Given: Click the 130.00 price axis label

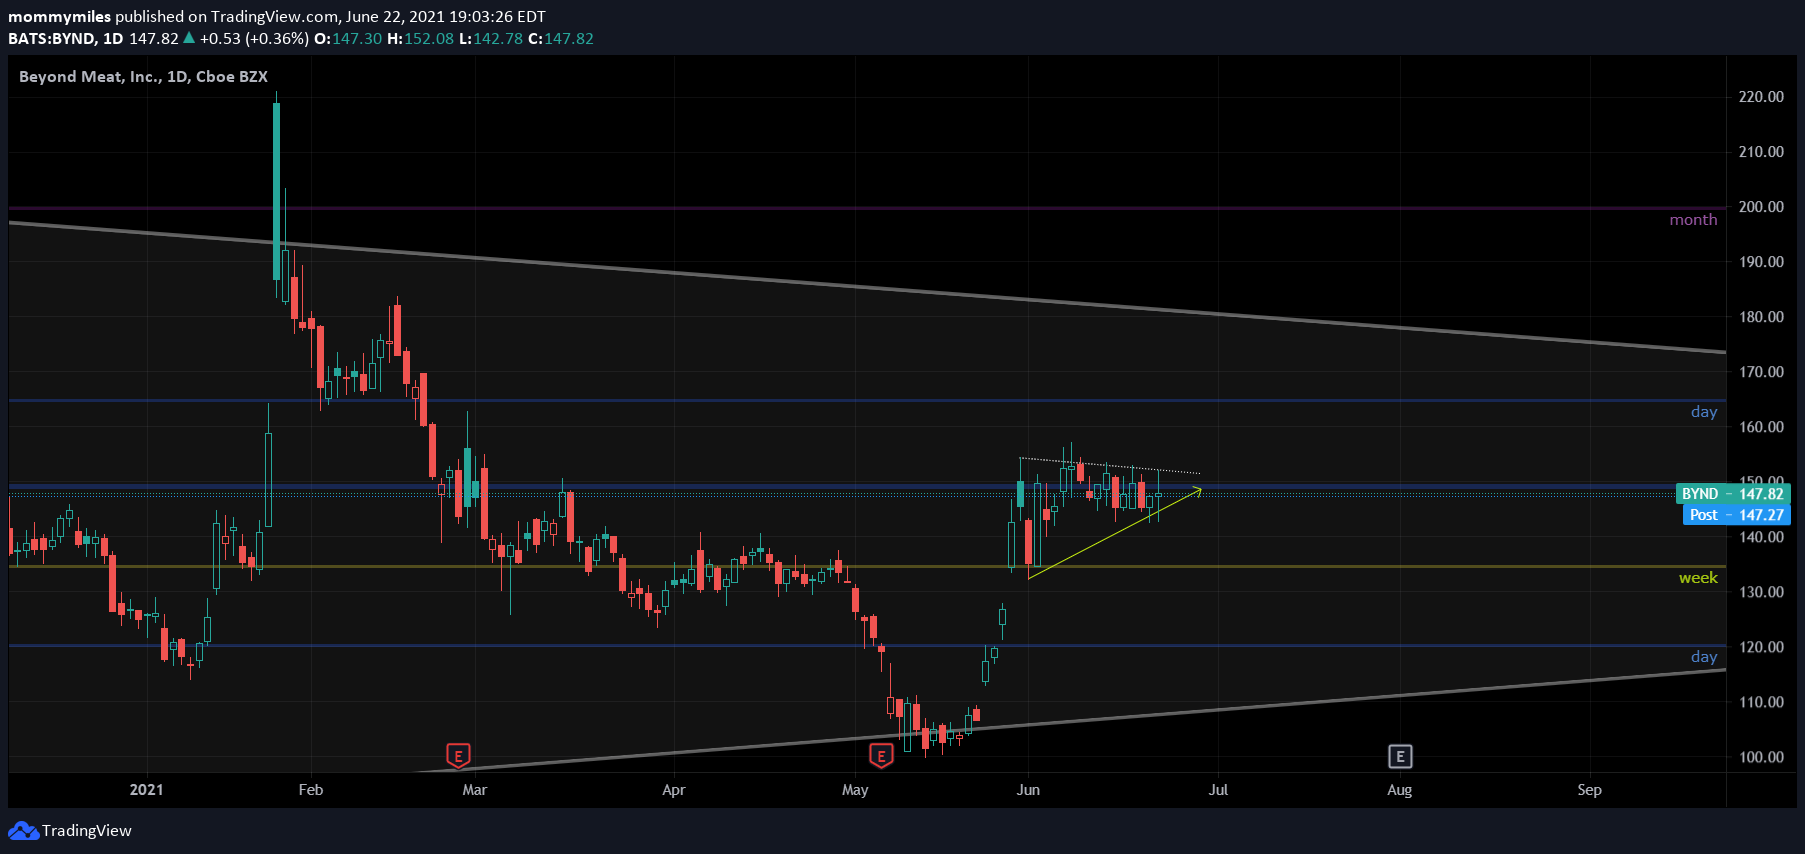Looking at the screenshot, I should (1761, 592).
